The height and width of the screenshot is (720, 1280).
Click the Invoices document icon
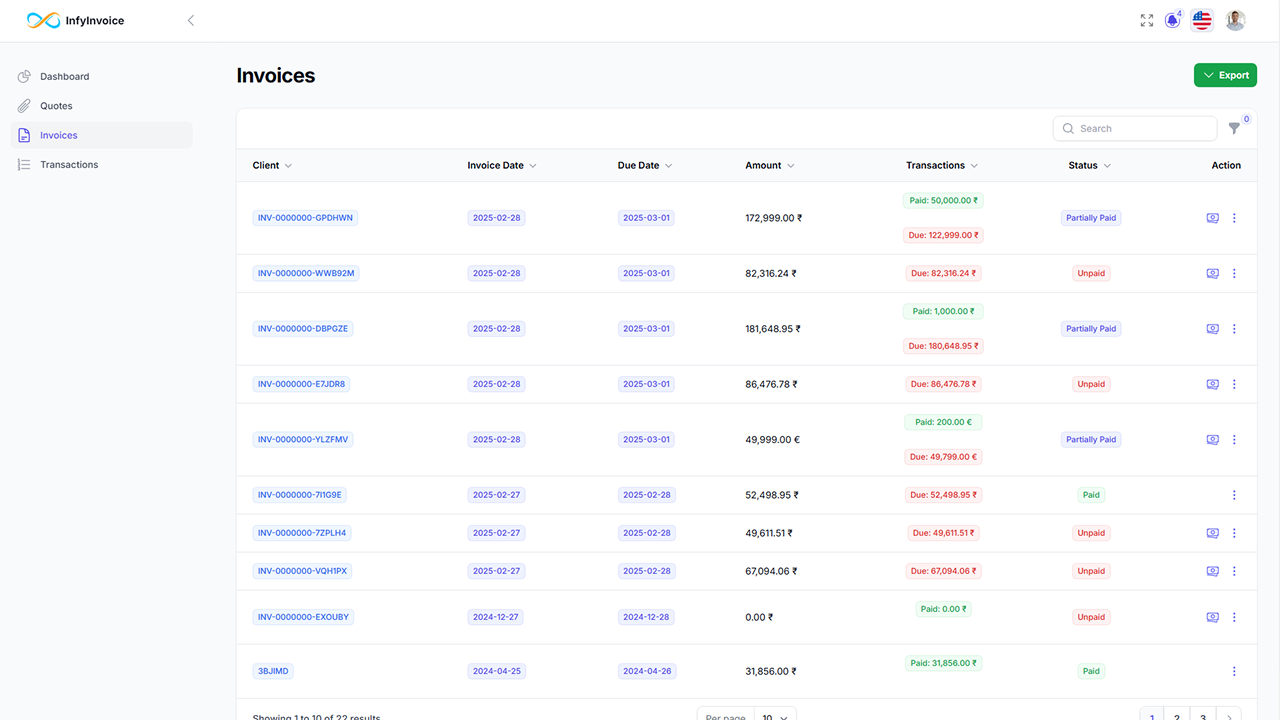[23, 134]
